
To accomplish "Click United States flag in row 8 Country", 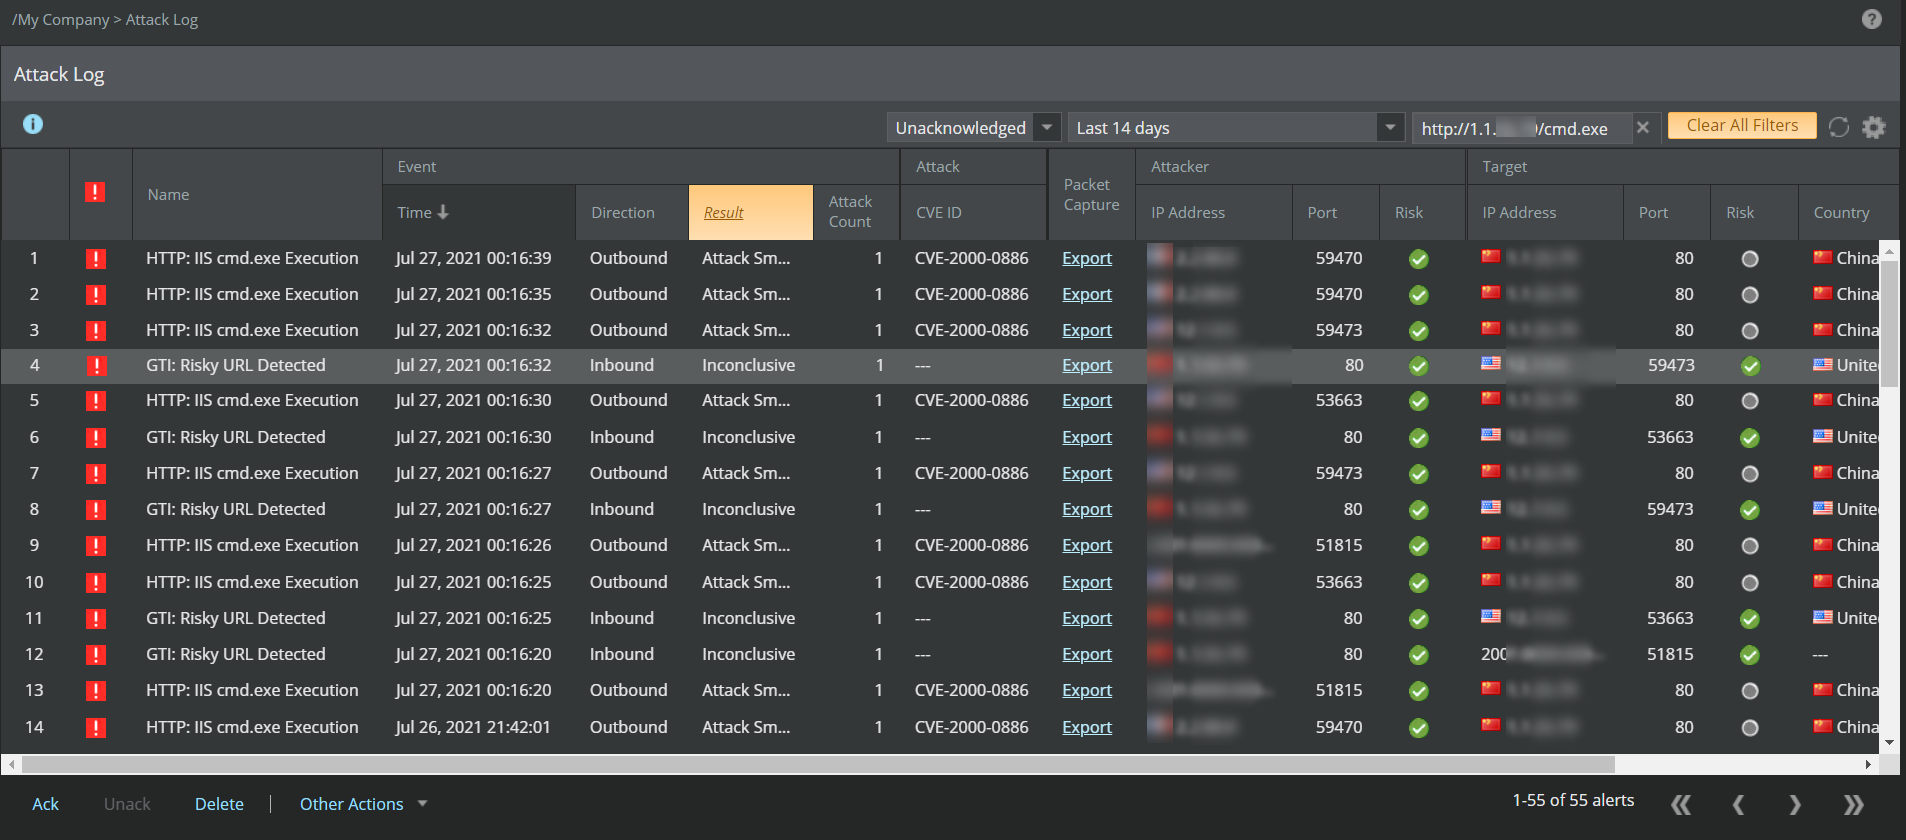I will [x=1823, y=508].
